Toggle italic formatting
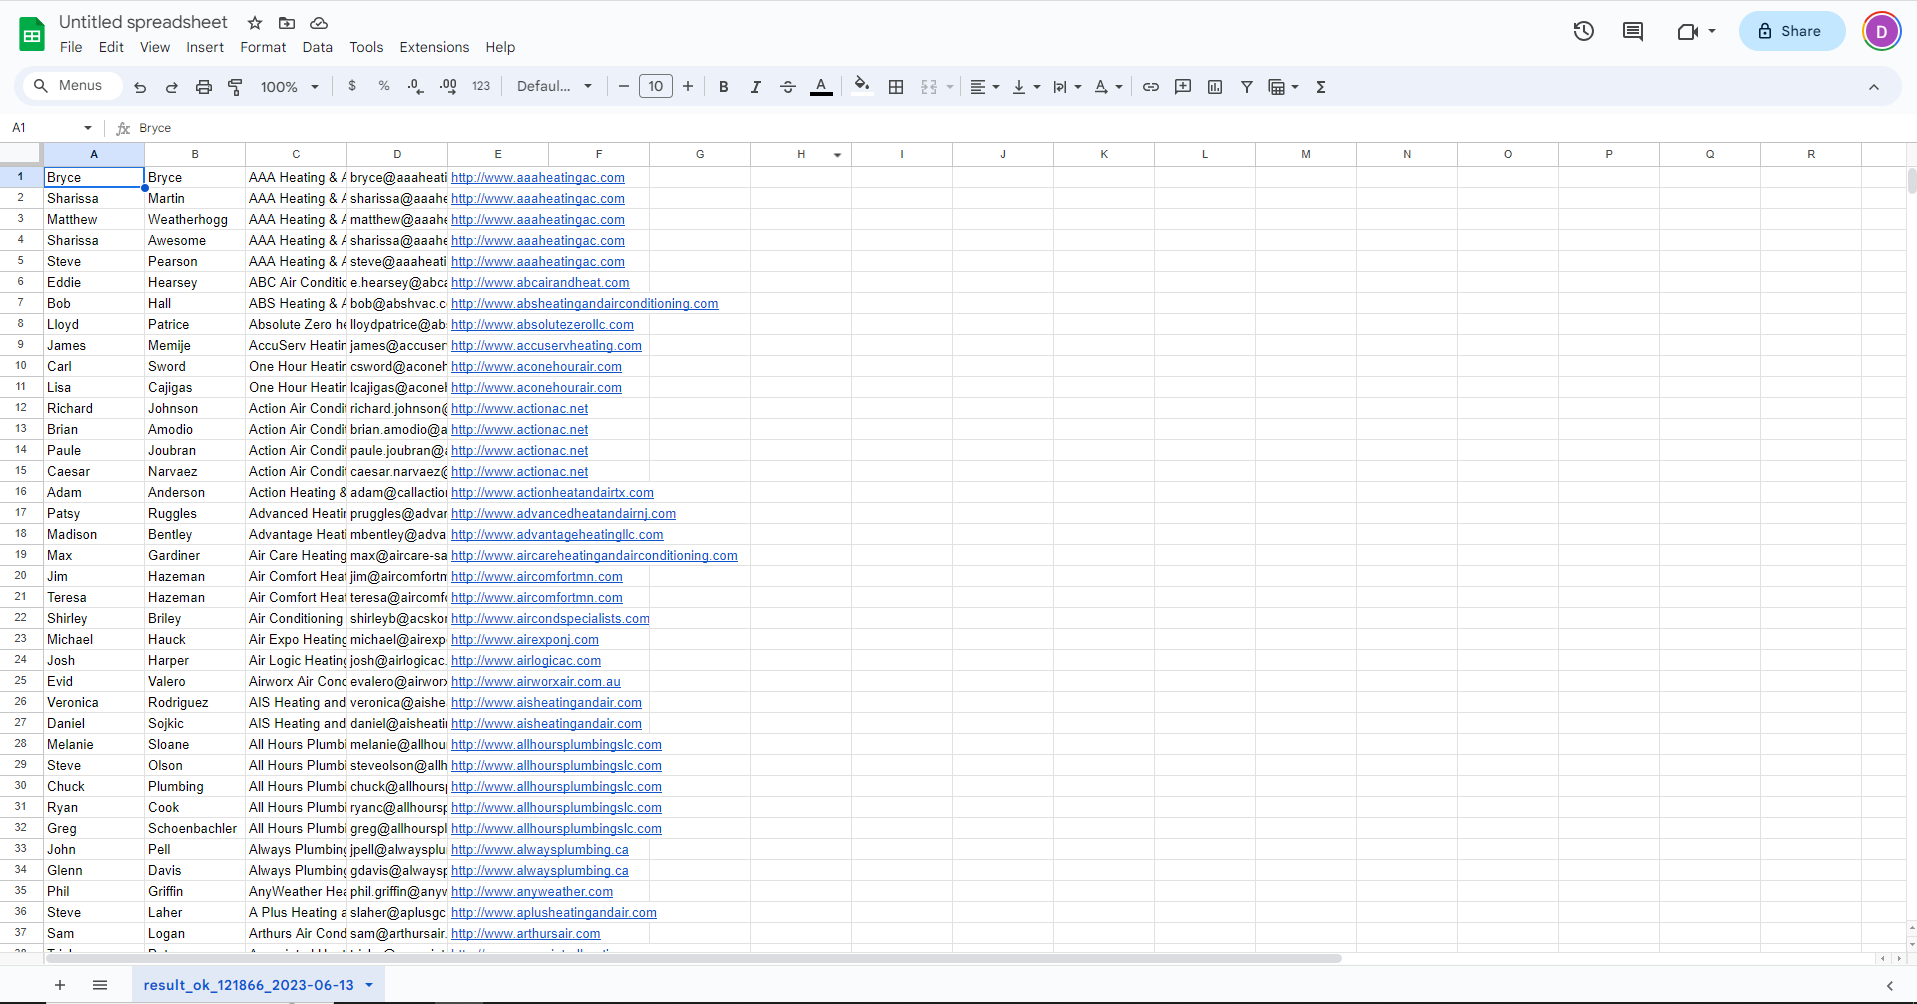 pos(756,87)
